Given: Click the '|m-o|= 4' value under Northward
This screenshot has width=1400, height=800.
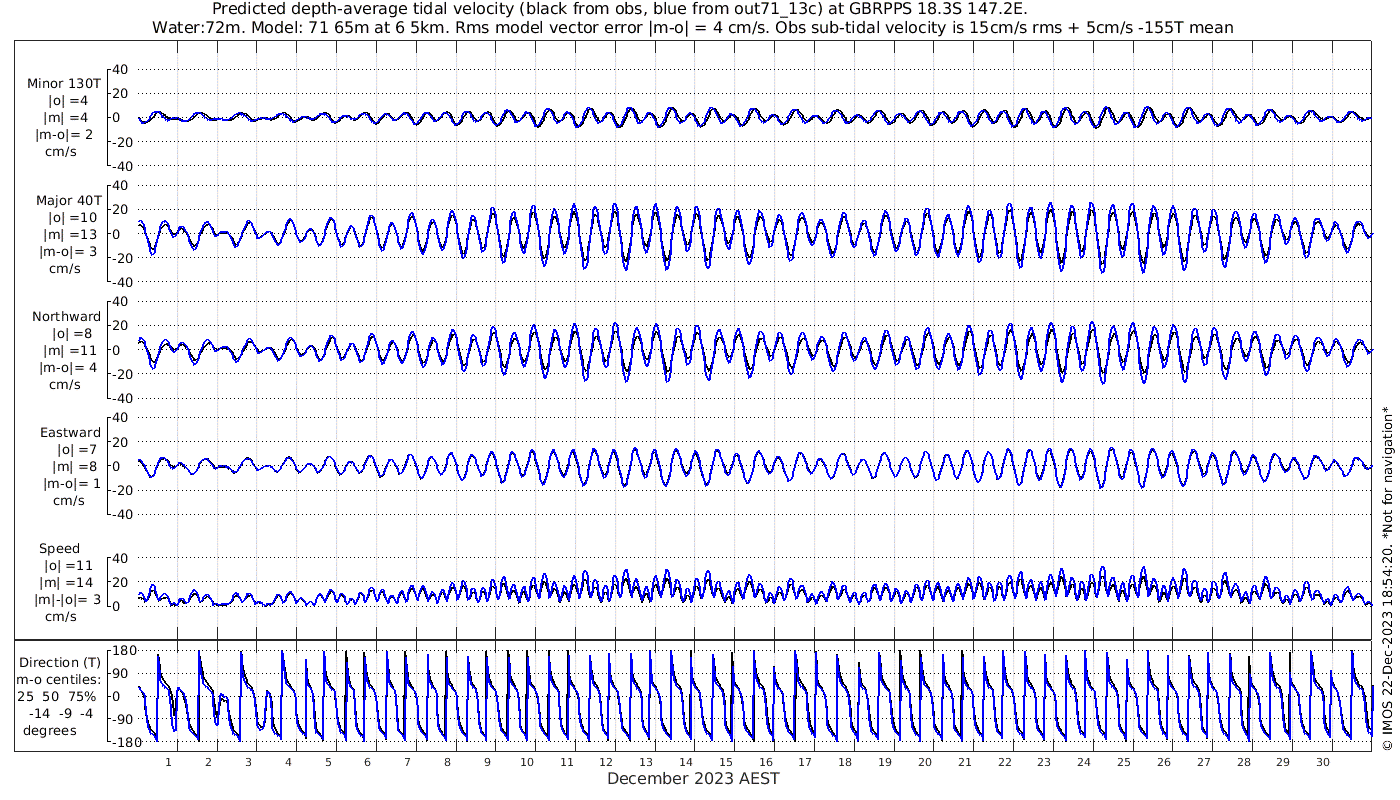Looking at the screenshot, I should (x=68, y=368).
